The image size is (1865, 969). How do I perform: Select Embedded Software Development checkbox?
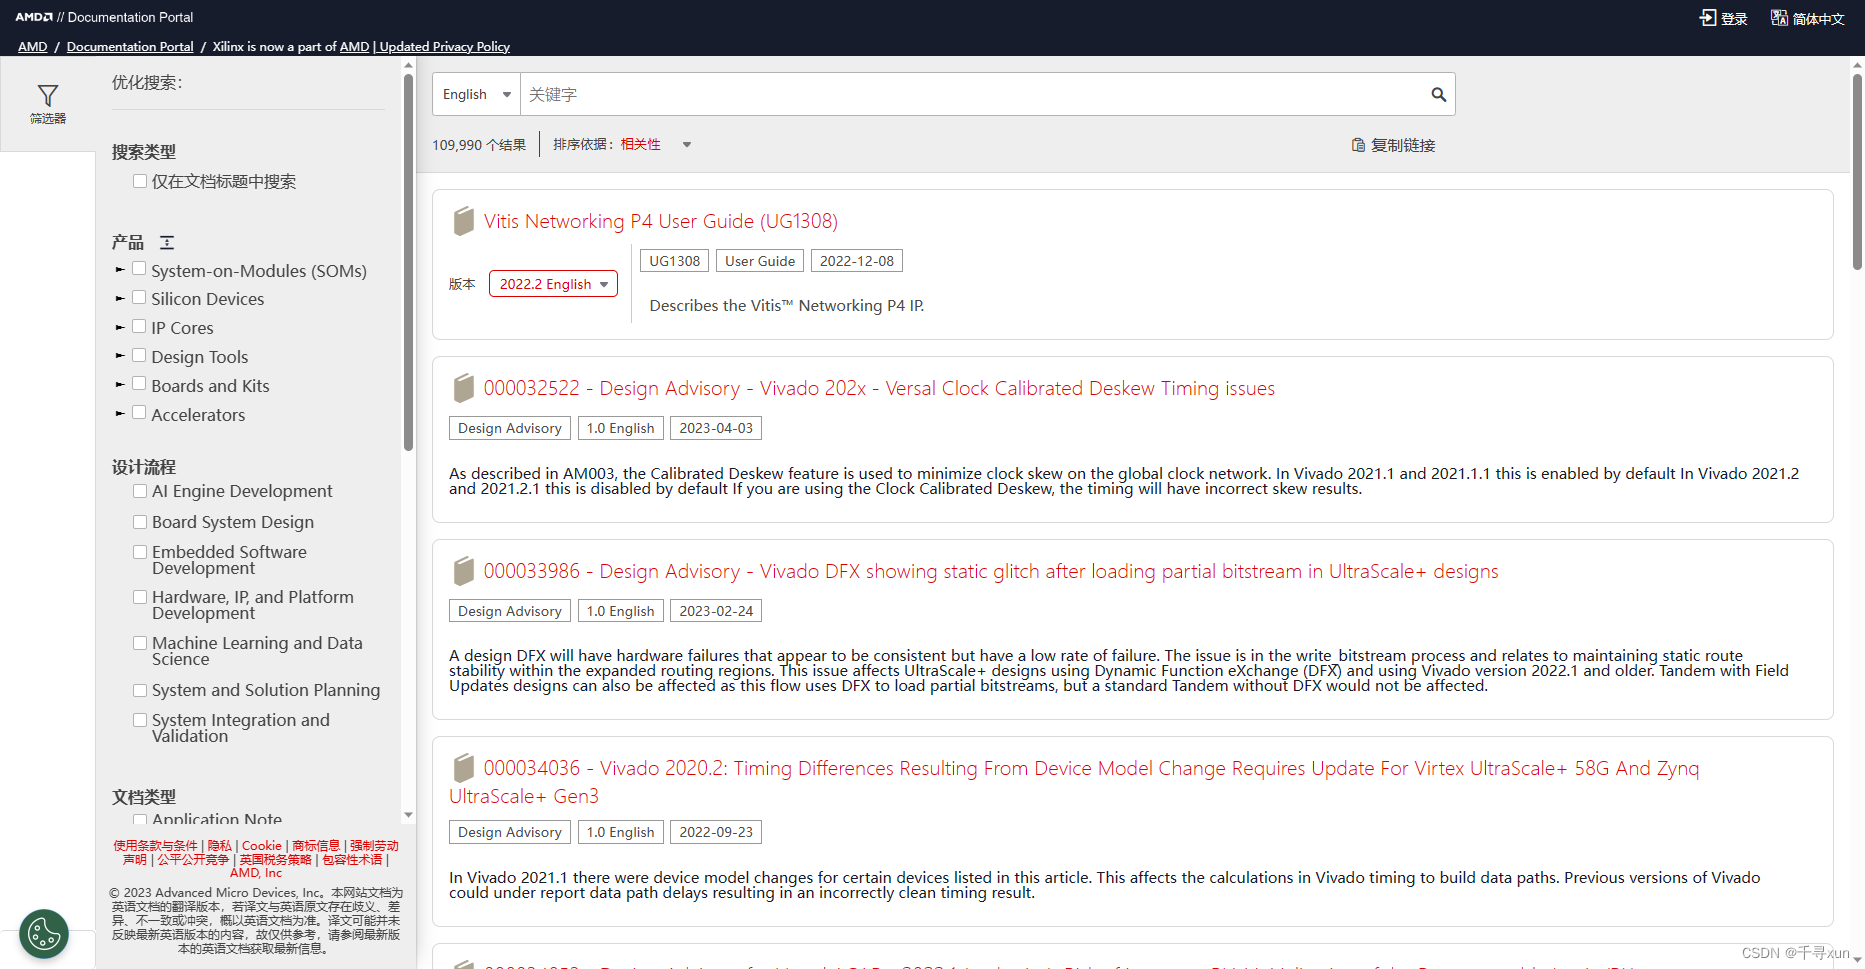[x=140, y=552]
